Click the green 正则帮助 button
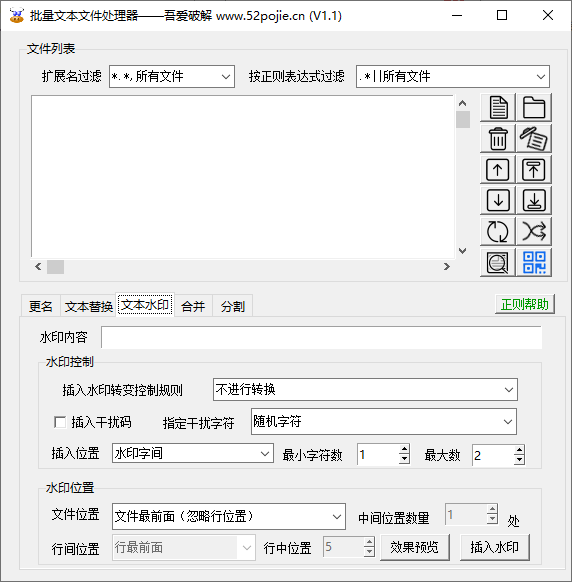This screenshot has height=582, width=572. [524, 304]
